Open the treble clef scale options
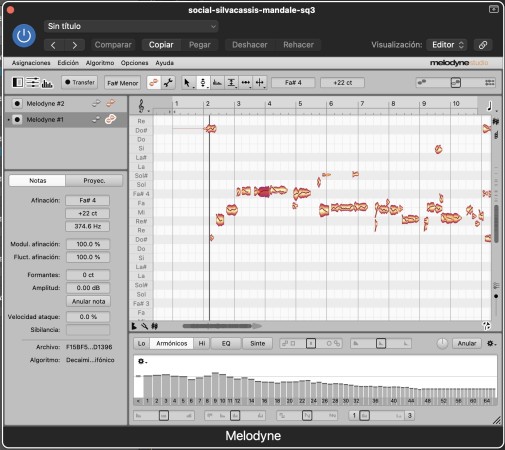 pyautogui.click(x=143, y=106)
